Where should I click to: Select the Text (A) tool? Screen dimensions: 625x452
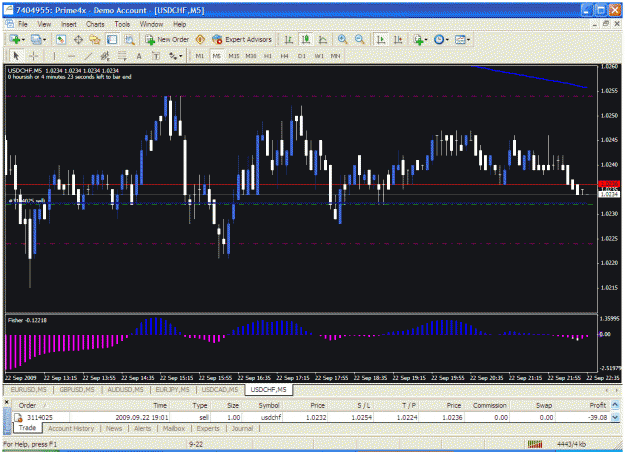pyautogui.click(x=139, y=56)
